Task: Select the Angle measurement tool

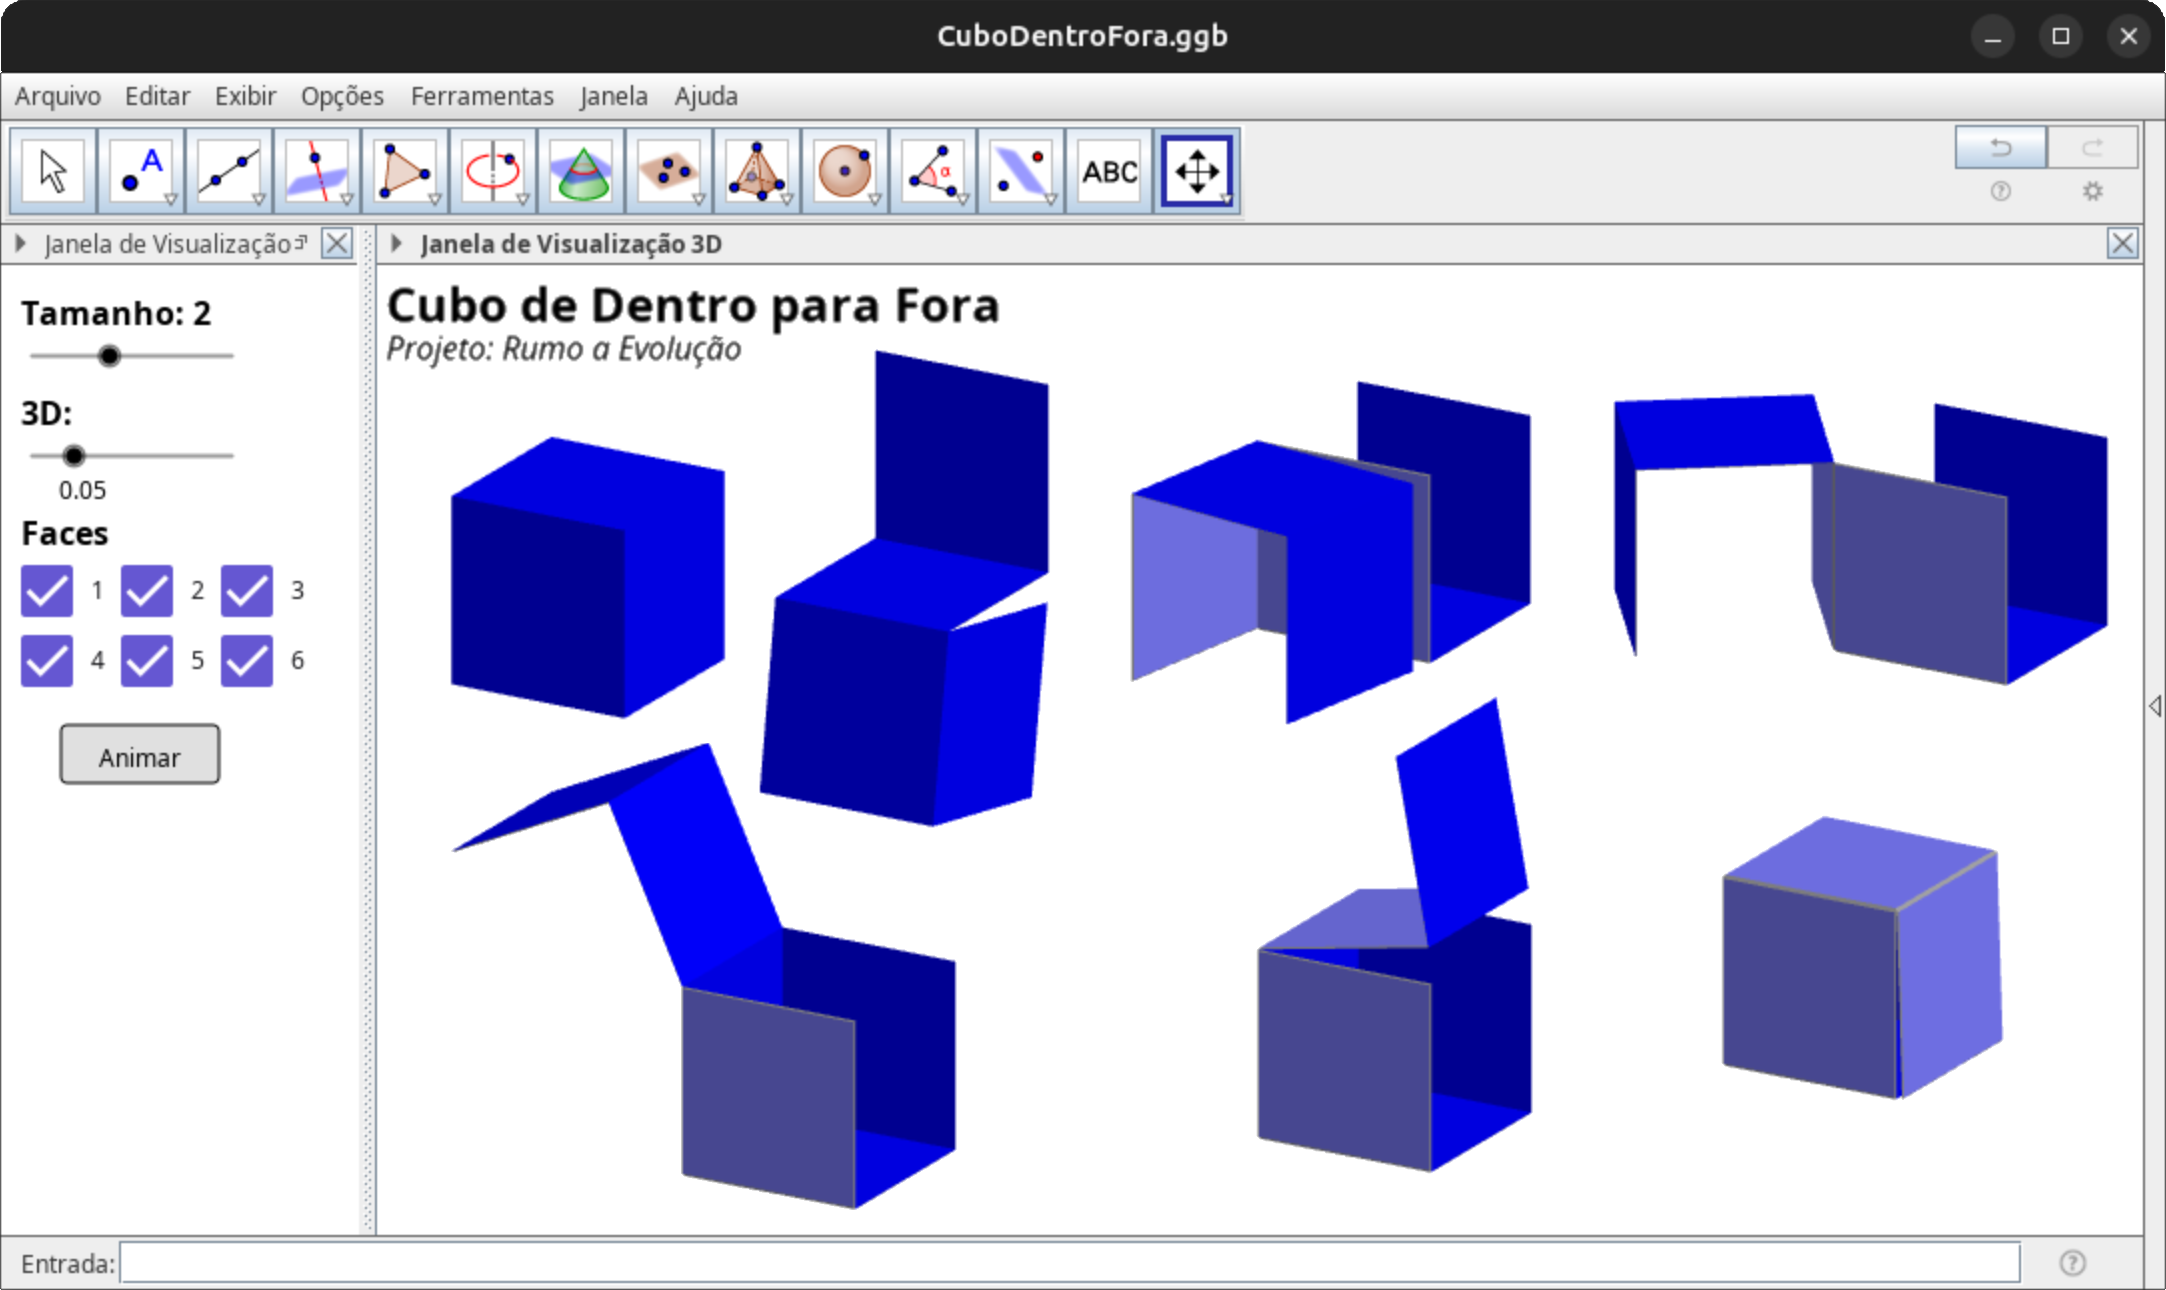Action: 933,171
